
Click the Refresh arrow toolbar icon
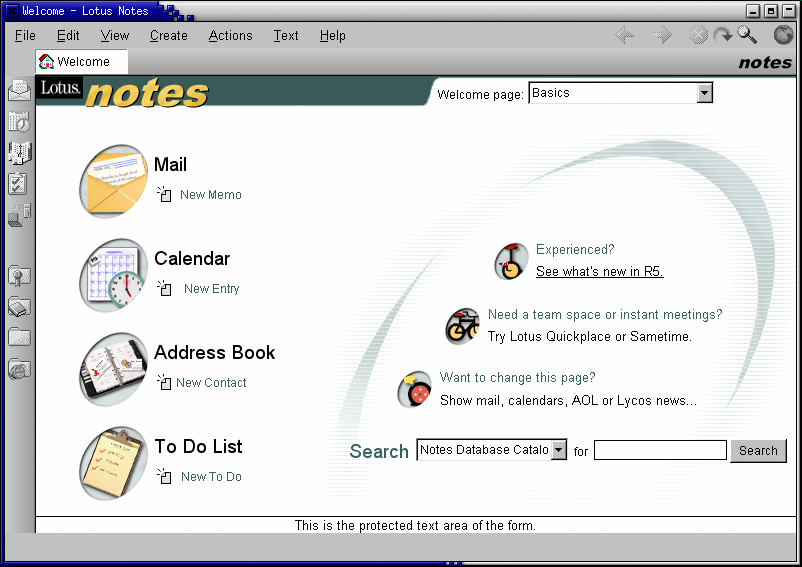click(x=723, y=36)
